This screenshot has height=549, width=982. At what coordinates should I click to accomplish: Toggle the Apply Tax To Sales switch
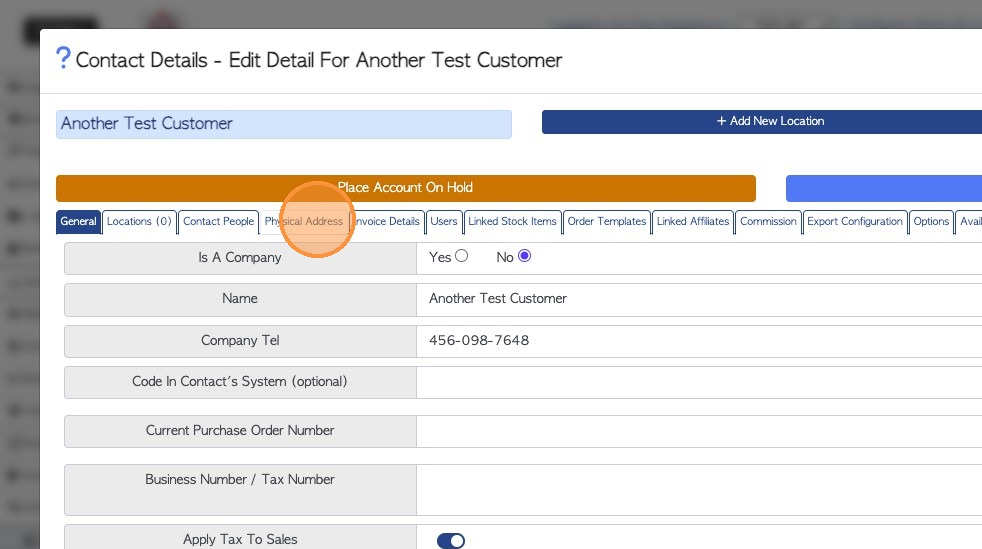point(451,541)
